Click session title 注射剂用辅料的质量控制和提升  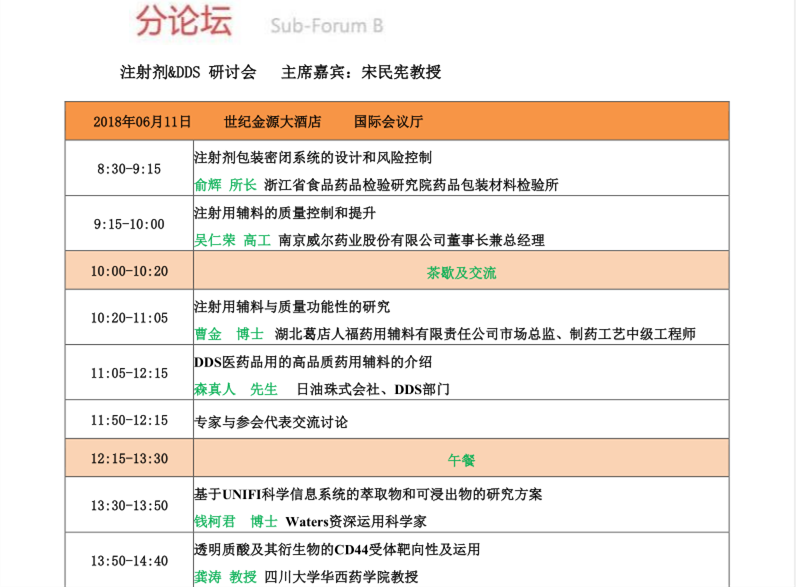(285, 212)
